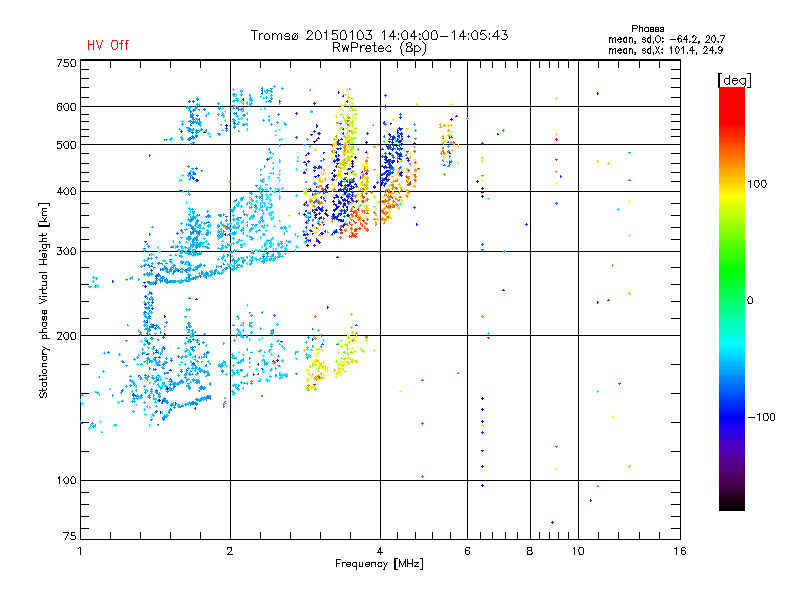
Task: Click the y-axis tick label '75'
Action: (x=70, y=536)
